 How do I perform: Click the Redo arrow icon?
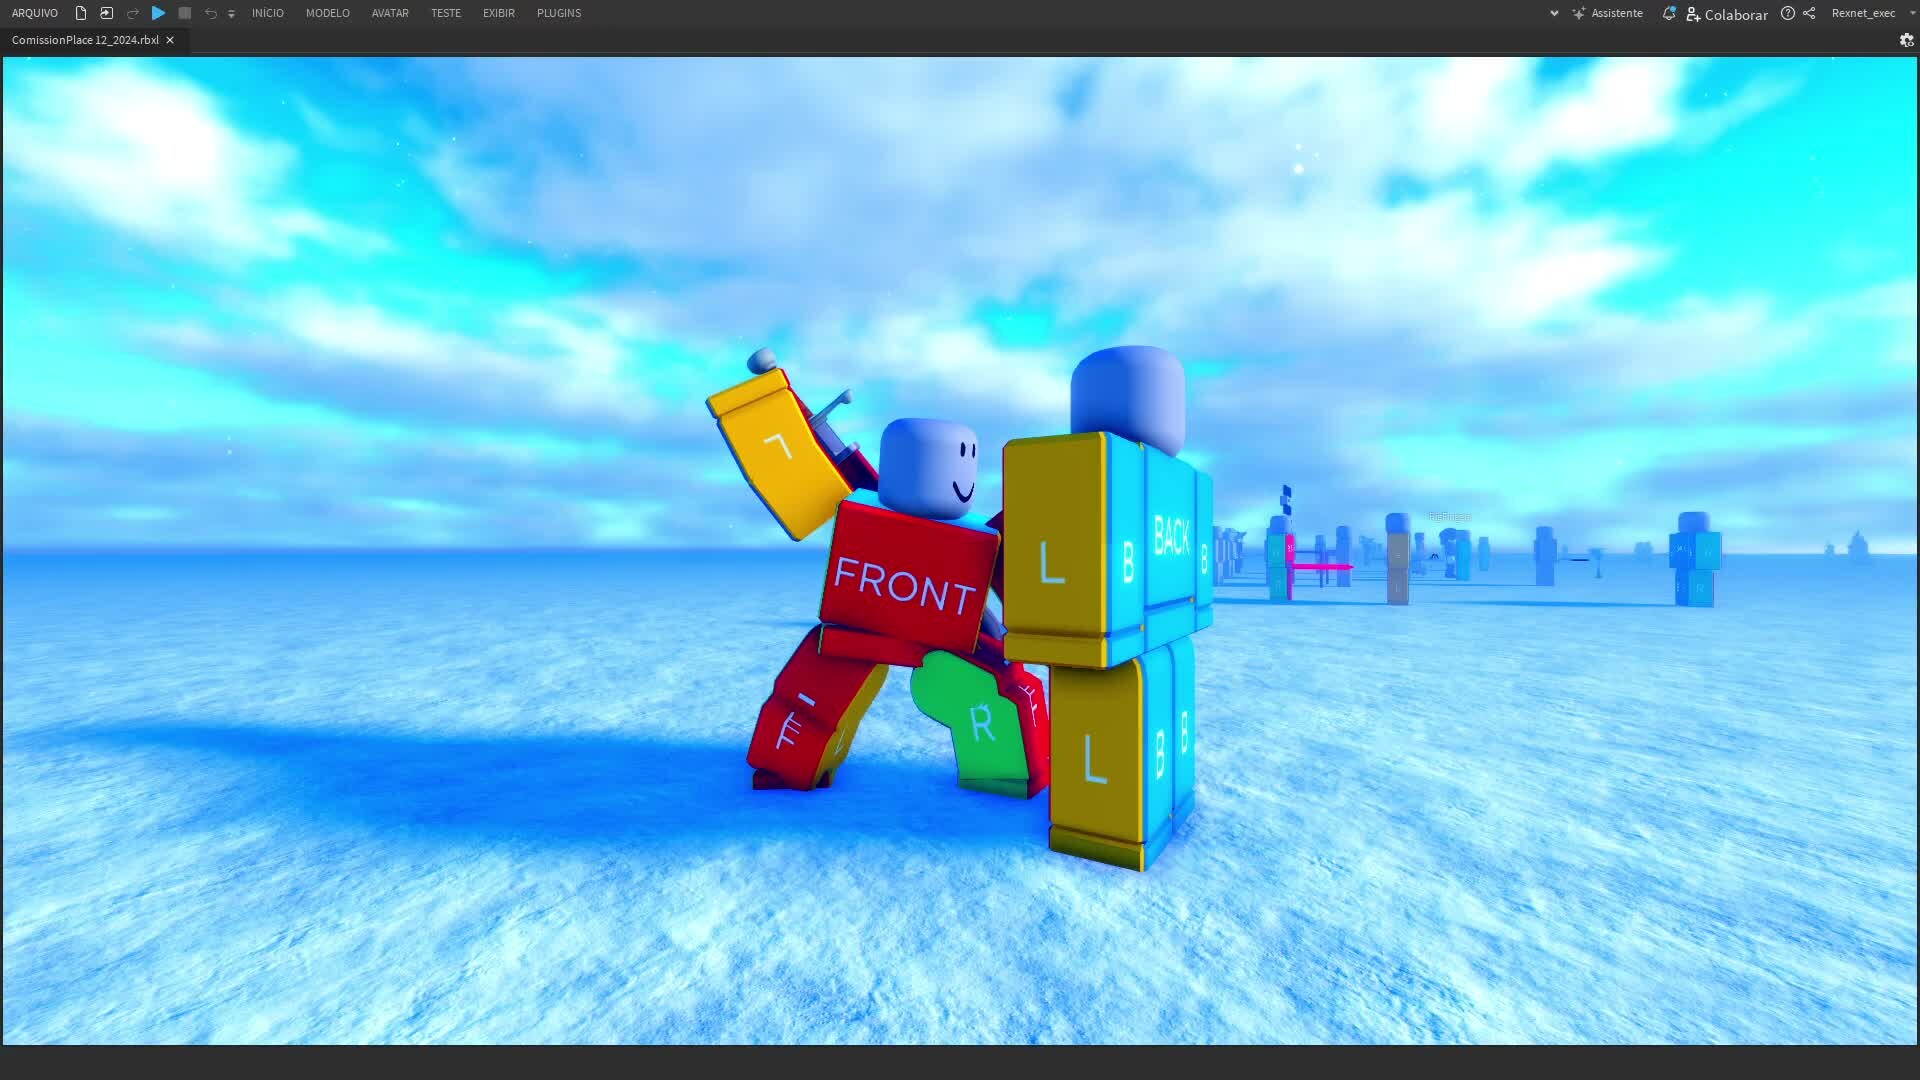click(x=133, y=13)
